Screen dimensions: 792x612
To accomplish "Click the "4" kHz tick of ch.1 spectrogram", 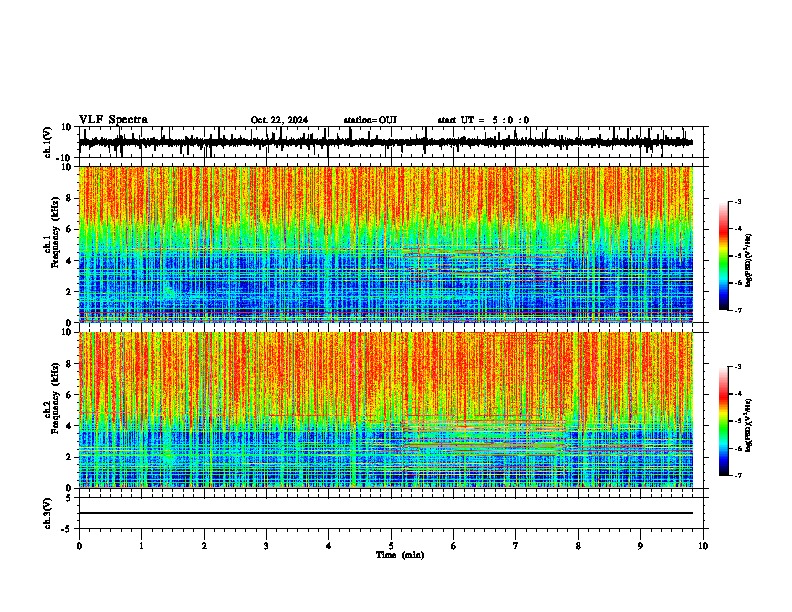I will (x=70, y=261).
